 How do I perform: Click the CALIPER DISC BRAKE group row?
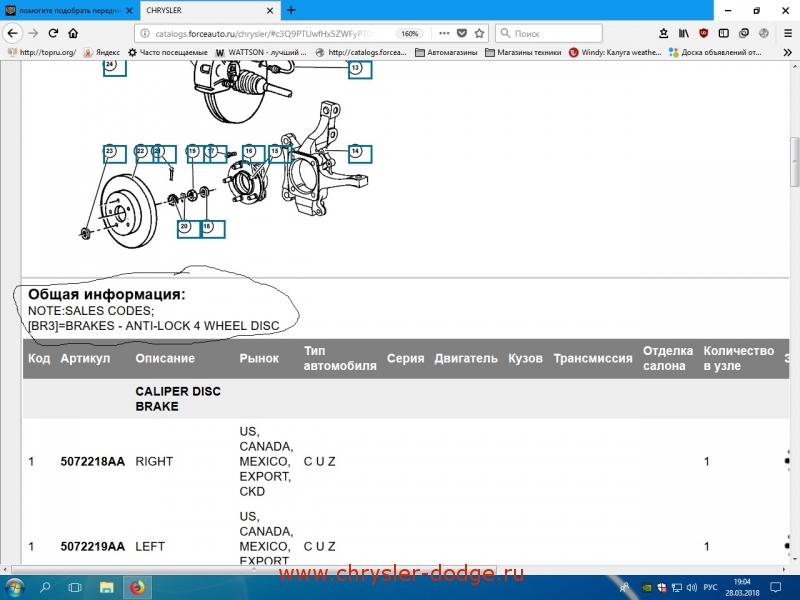tap(406, 399)
